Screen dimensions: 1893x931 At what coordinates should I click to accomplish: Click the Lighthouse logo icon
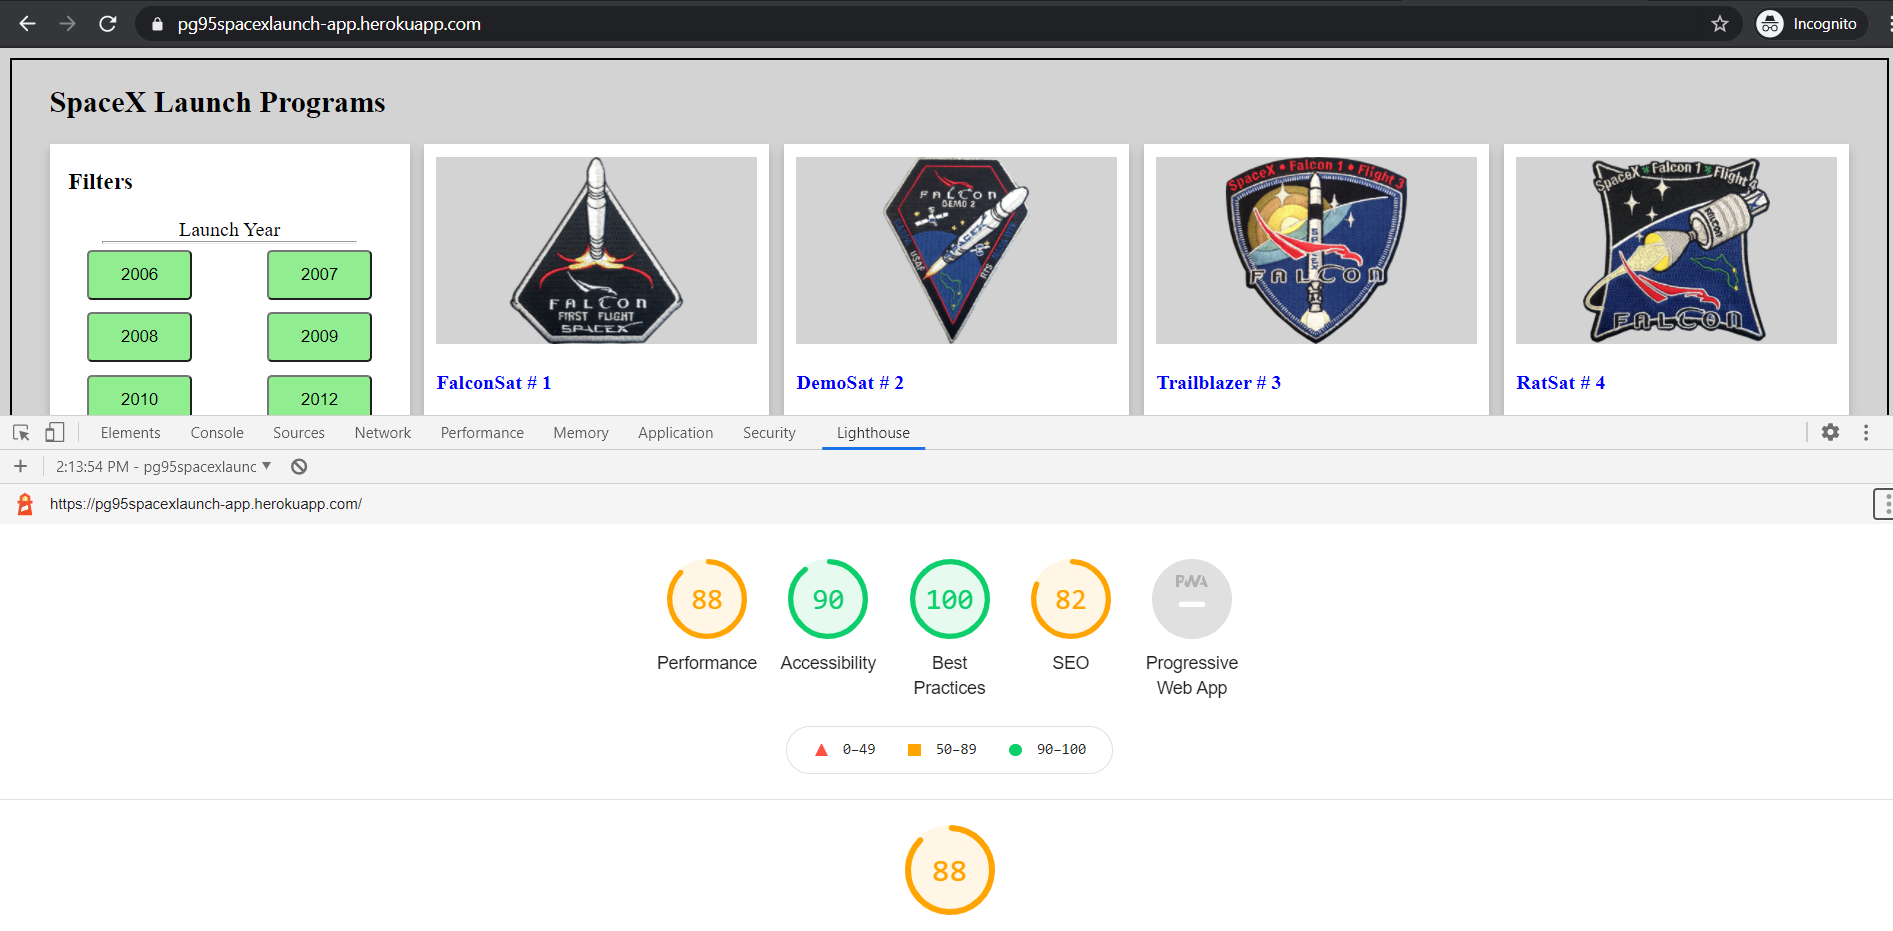[25, 504]
